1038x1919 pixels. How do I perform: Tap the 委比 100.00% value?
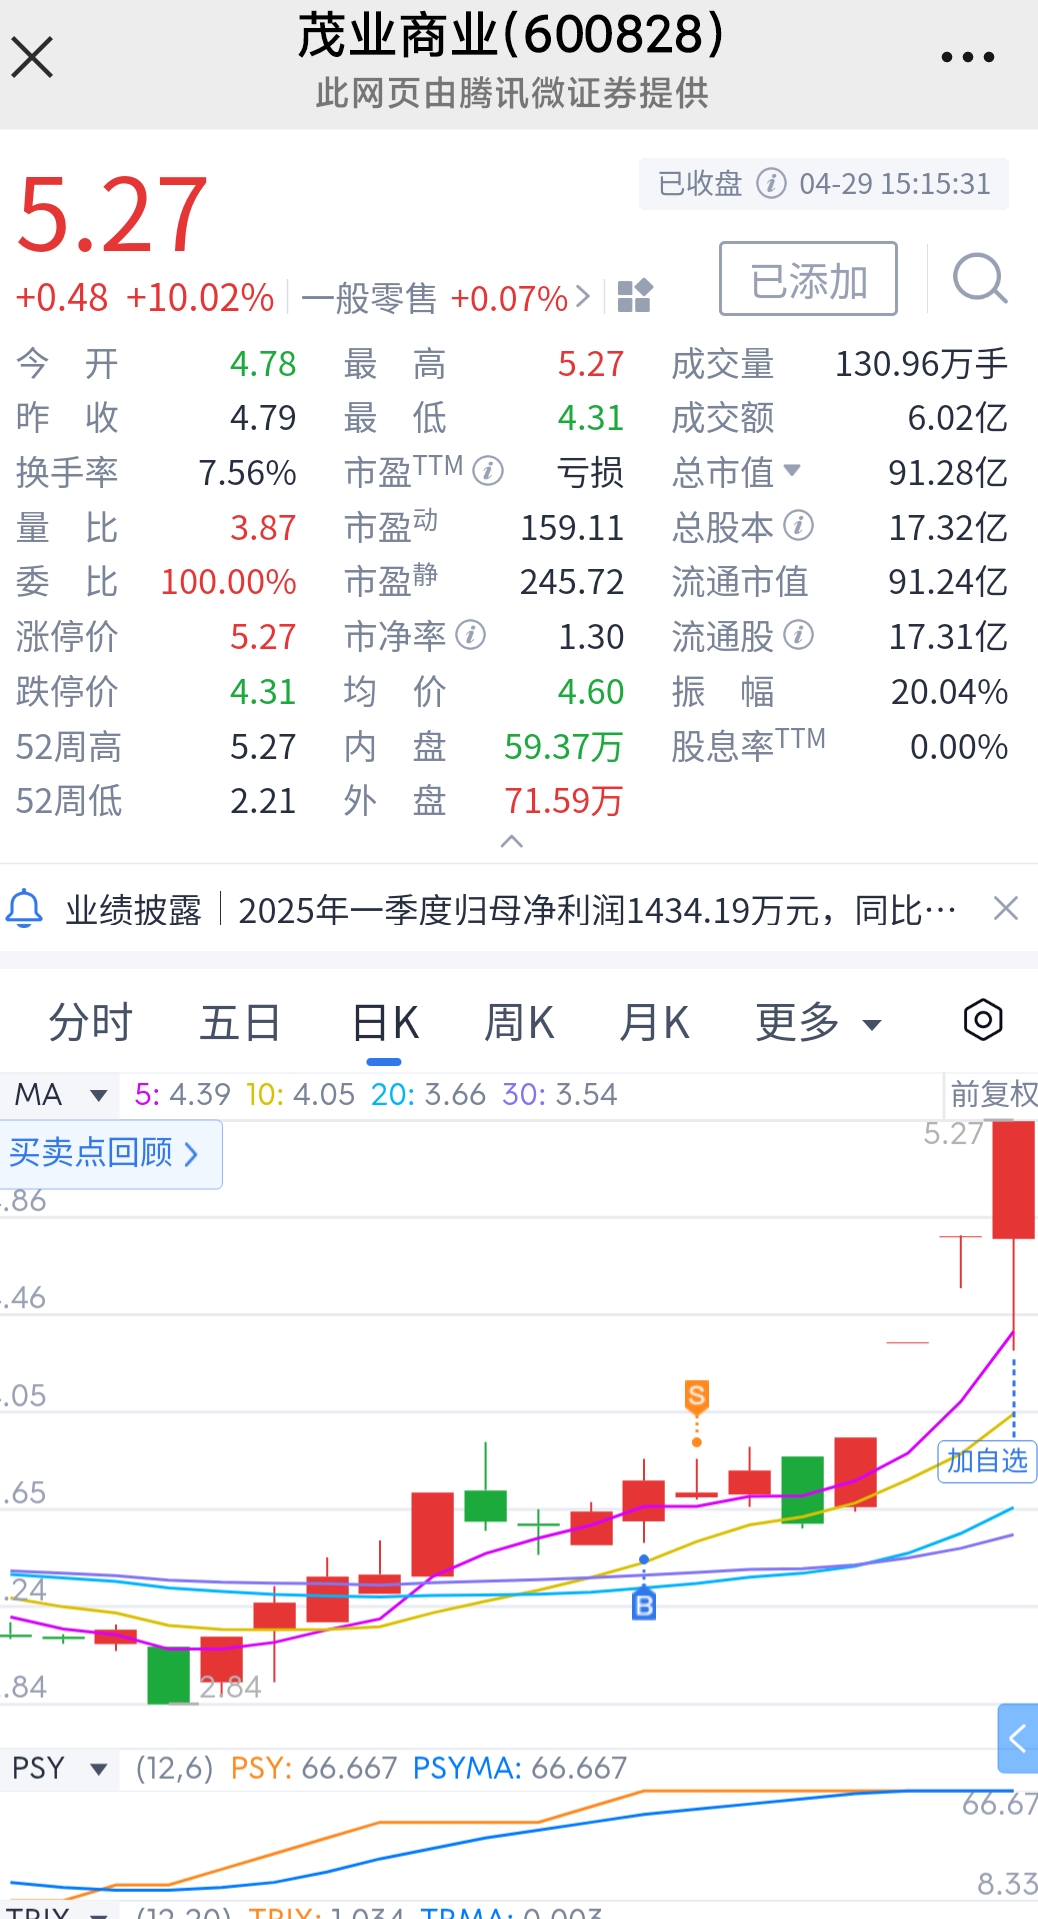[x=228, y=581]
